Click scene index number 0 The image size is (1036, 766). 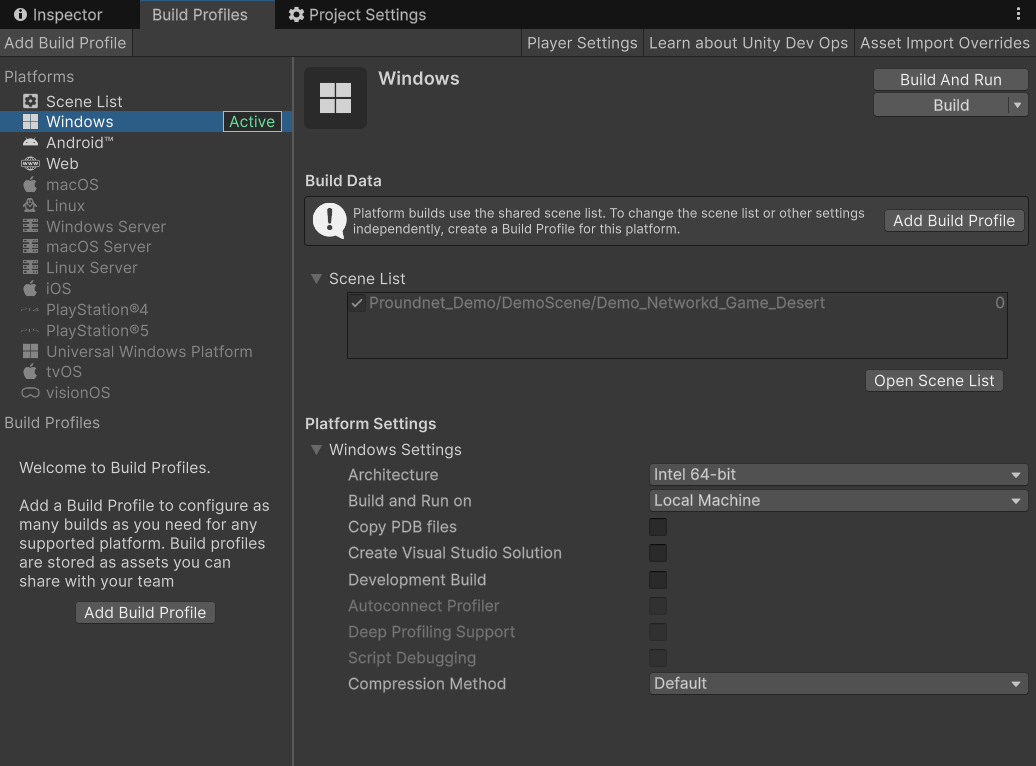[1000, 303]
